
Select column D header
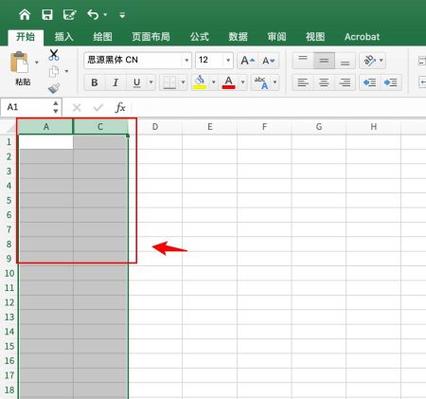(155, 127)
